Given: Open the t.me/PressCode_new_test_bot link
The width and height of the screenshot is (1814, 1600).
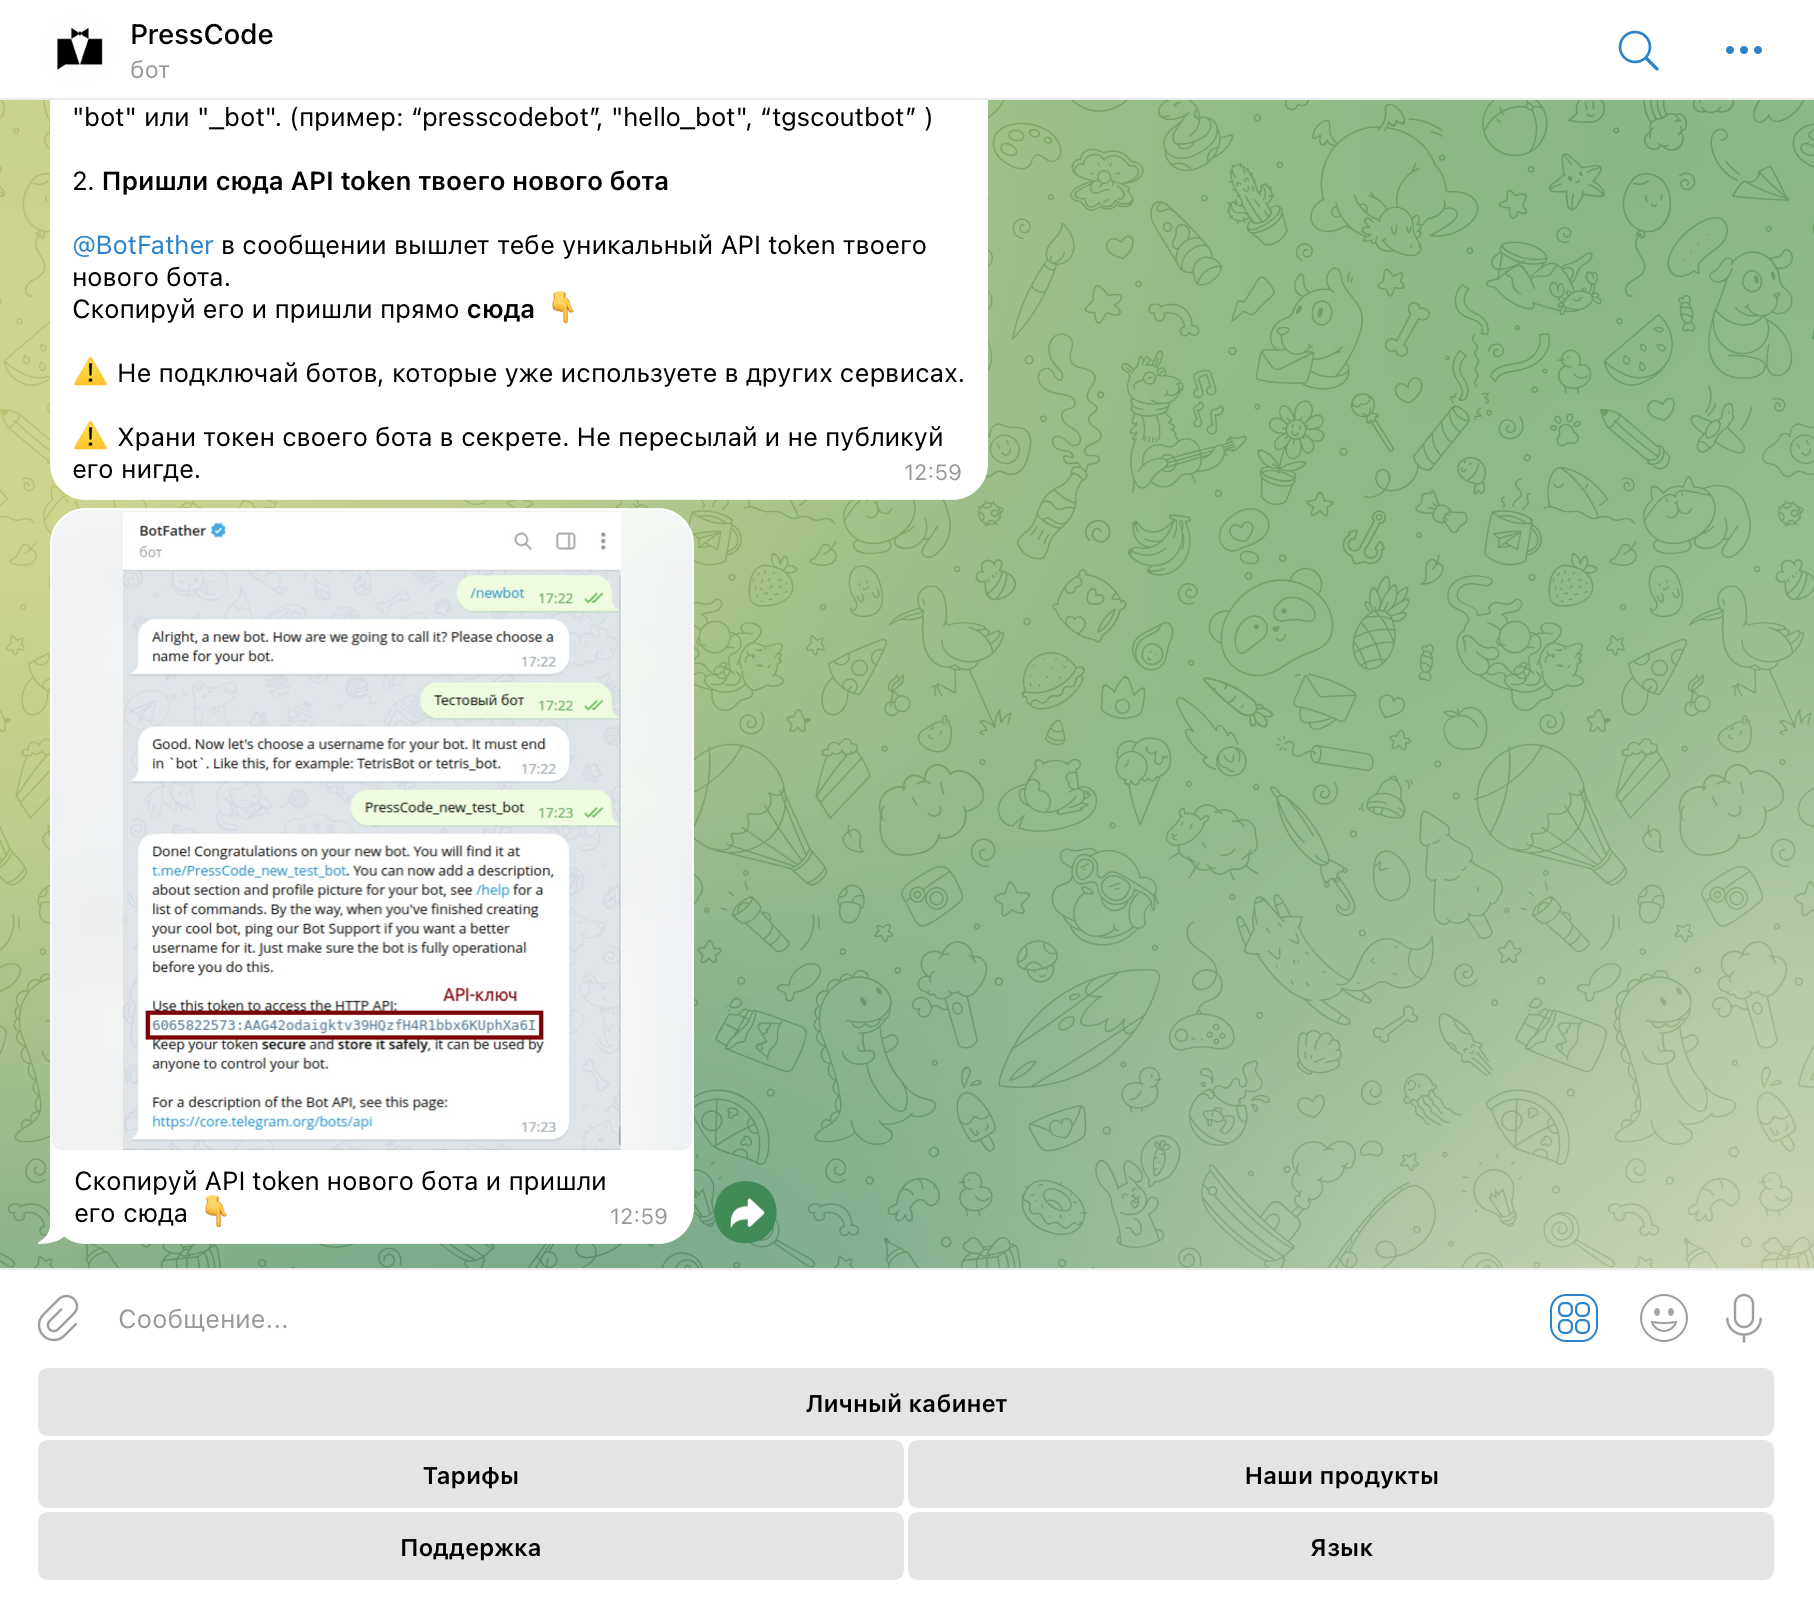Looking at the screenshot, I should [x=250, y=870].
